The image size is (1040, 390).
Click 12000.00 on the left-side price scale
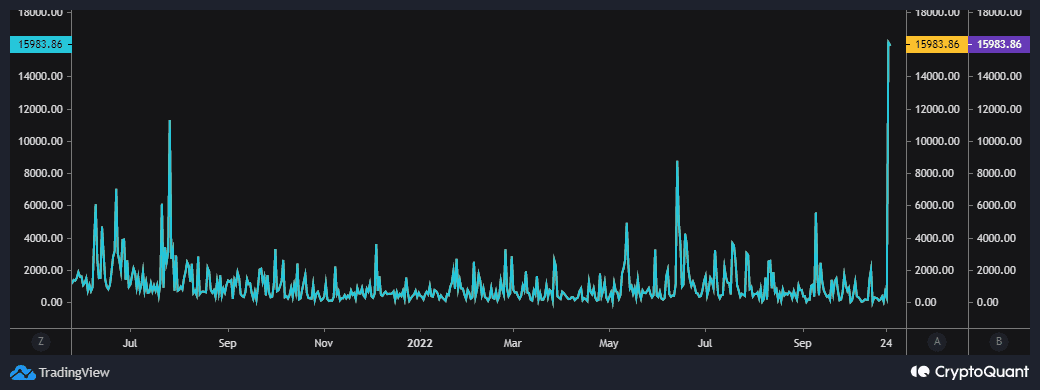[x=40, y=109]
